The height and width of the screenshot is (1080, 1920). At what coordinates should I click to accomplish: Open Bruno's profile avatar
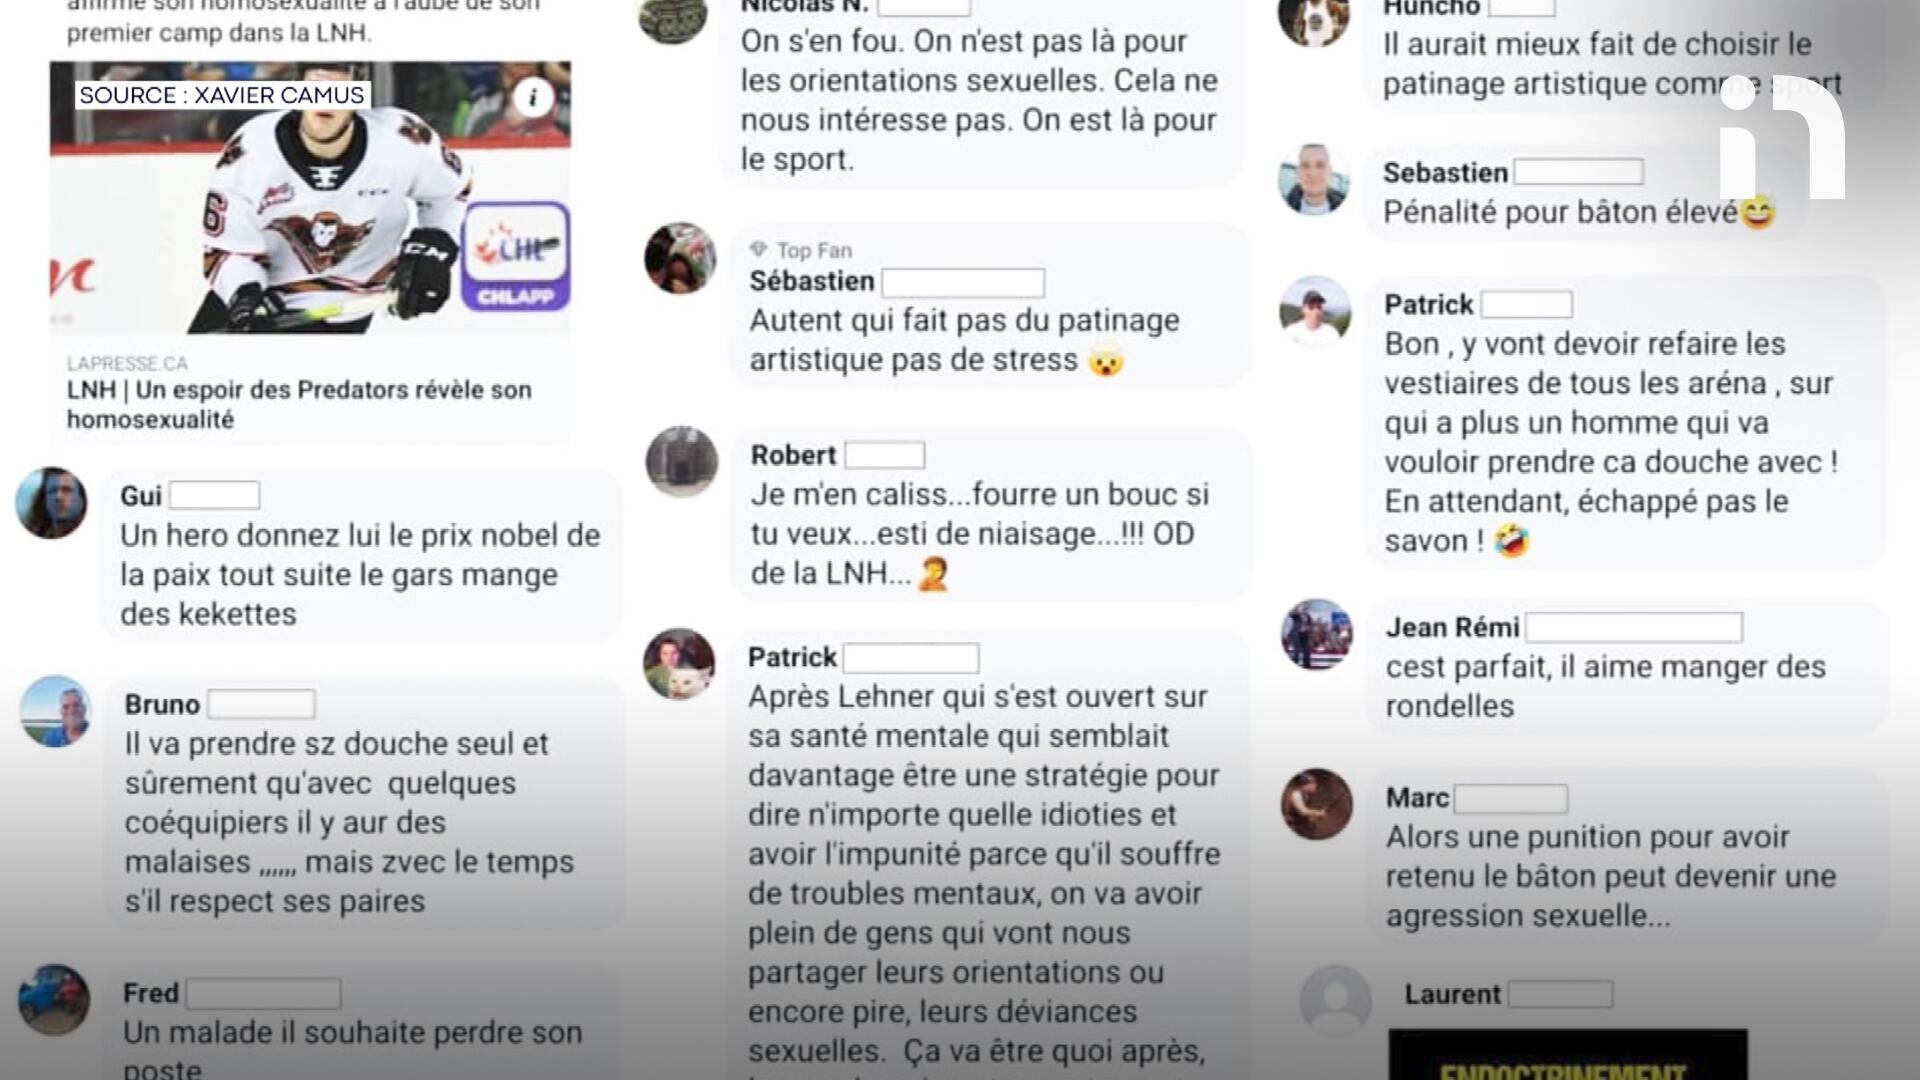click(x=56, y=712)
